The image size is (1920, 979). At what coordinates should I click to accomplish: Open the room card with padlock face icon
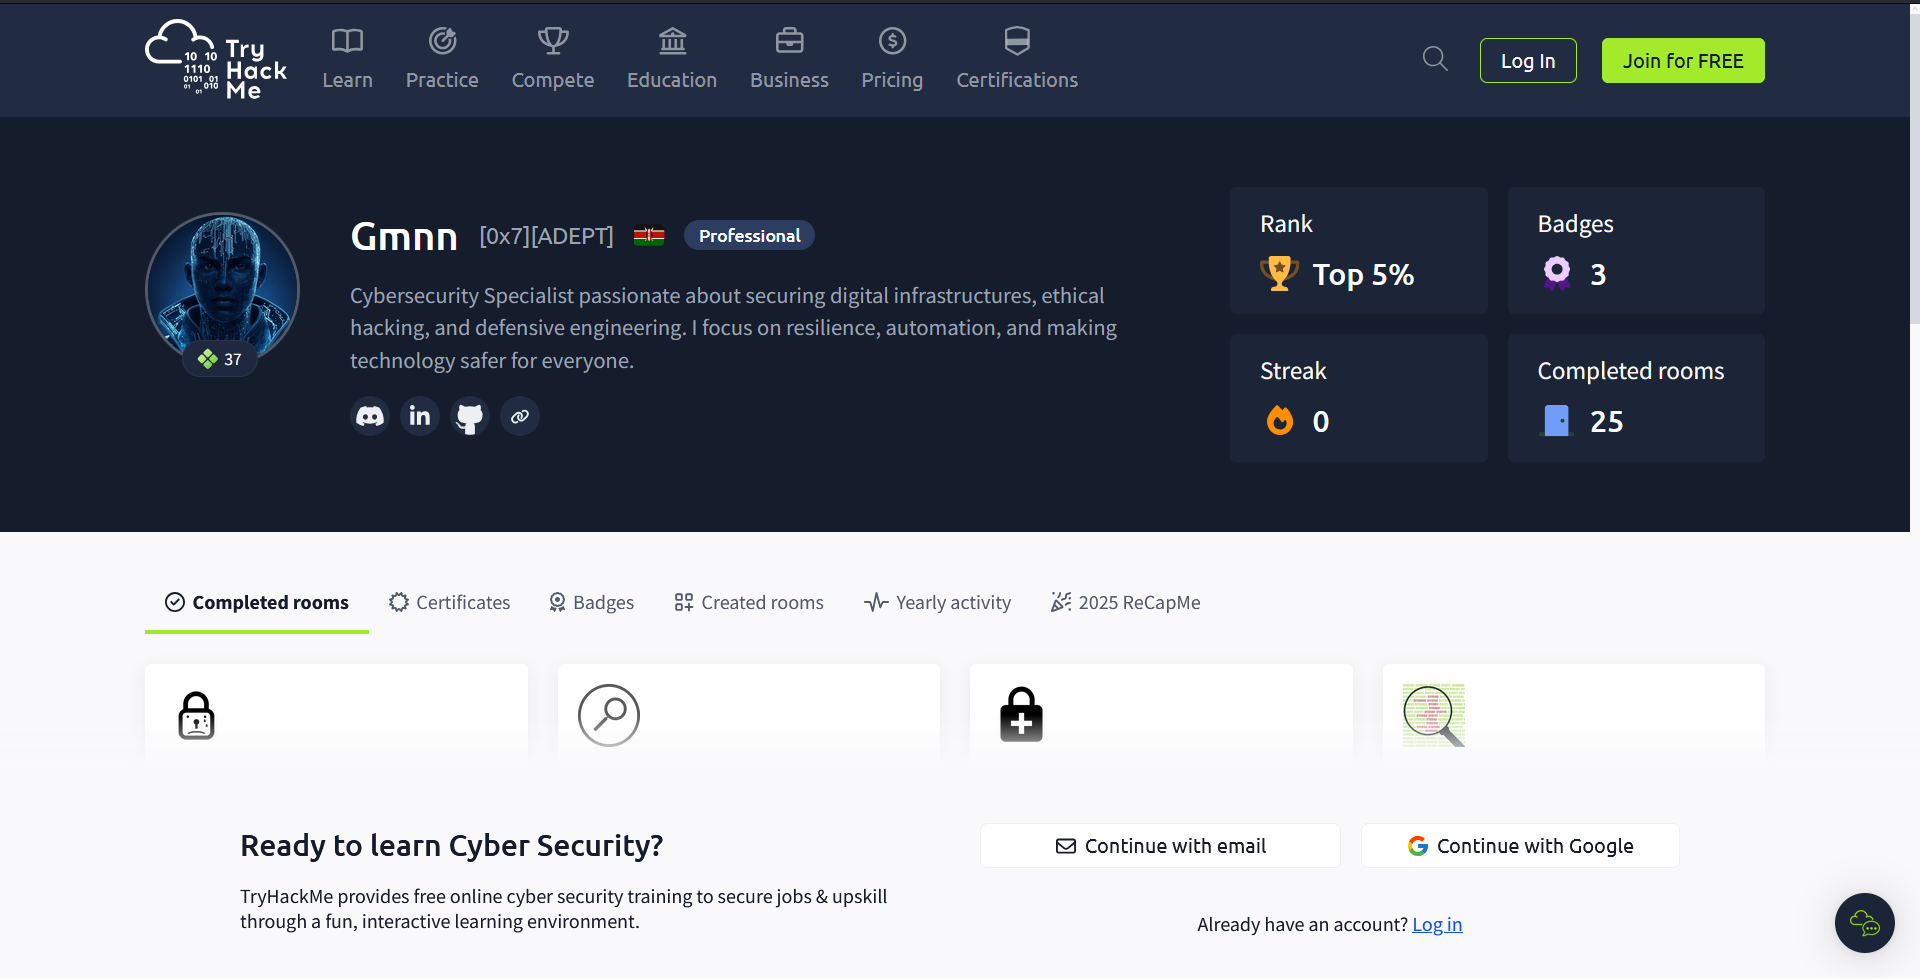[336, 714]
